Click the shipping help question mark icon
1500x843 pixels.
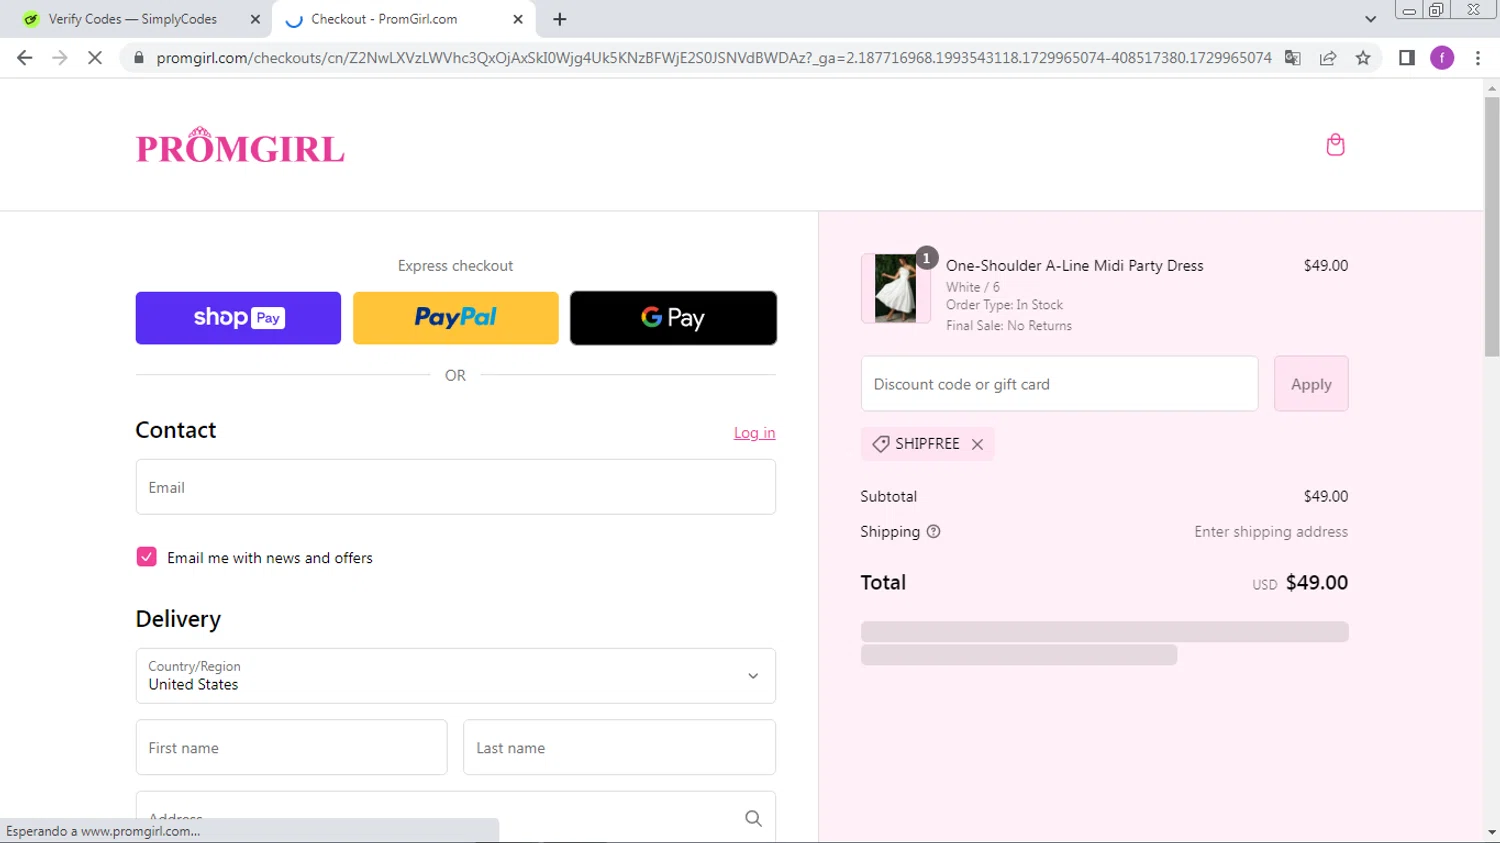[933, 532]
